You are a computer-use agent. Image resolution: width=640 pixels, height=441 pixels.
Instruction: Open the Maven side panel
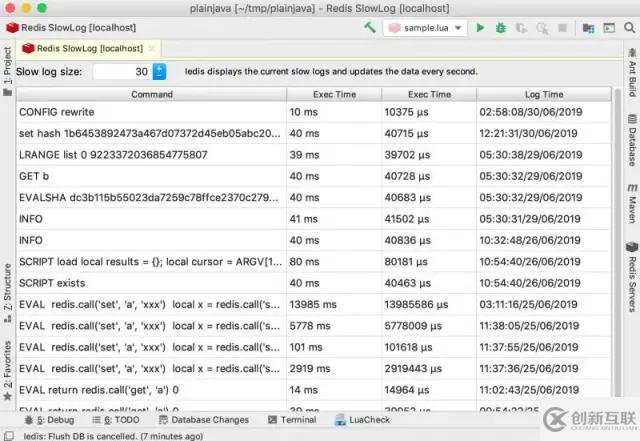[632, 203]
